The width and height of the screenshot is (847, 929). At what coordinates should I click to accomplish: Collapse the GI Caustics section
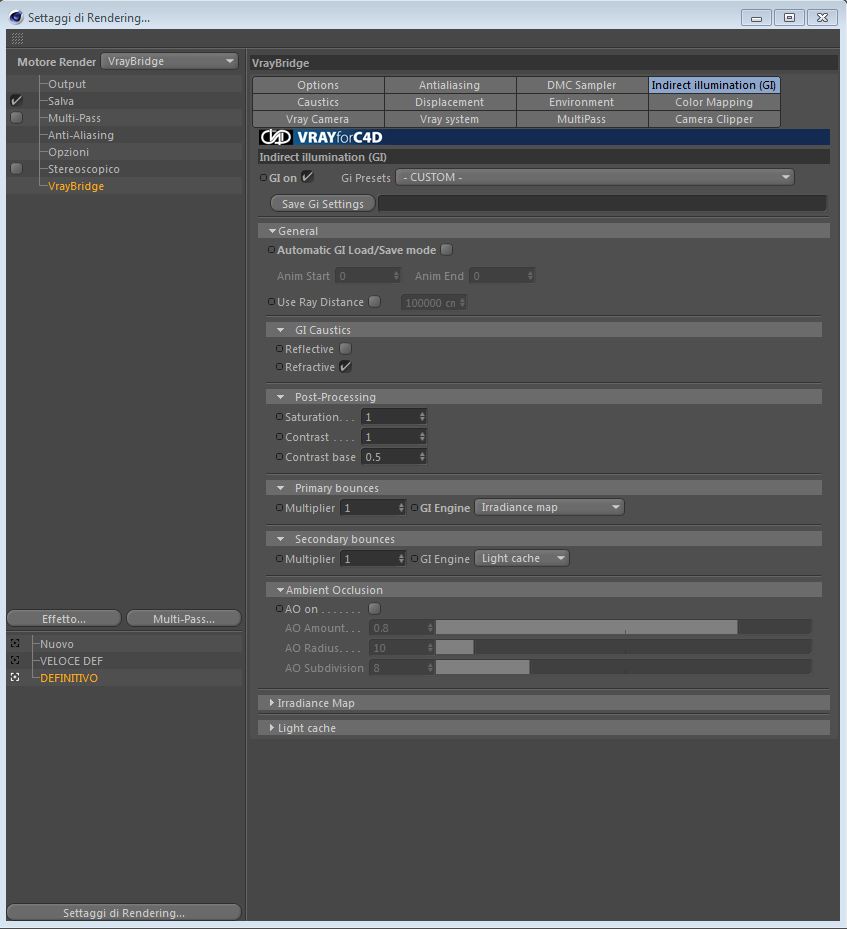point(281,330)
